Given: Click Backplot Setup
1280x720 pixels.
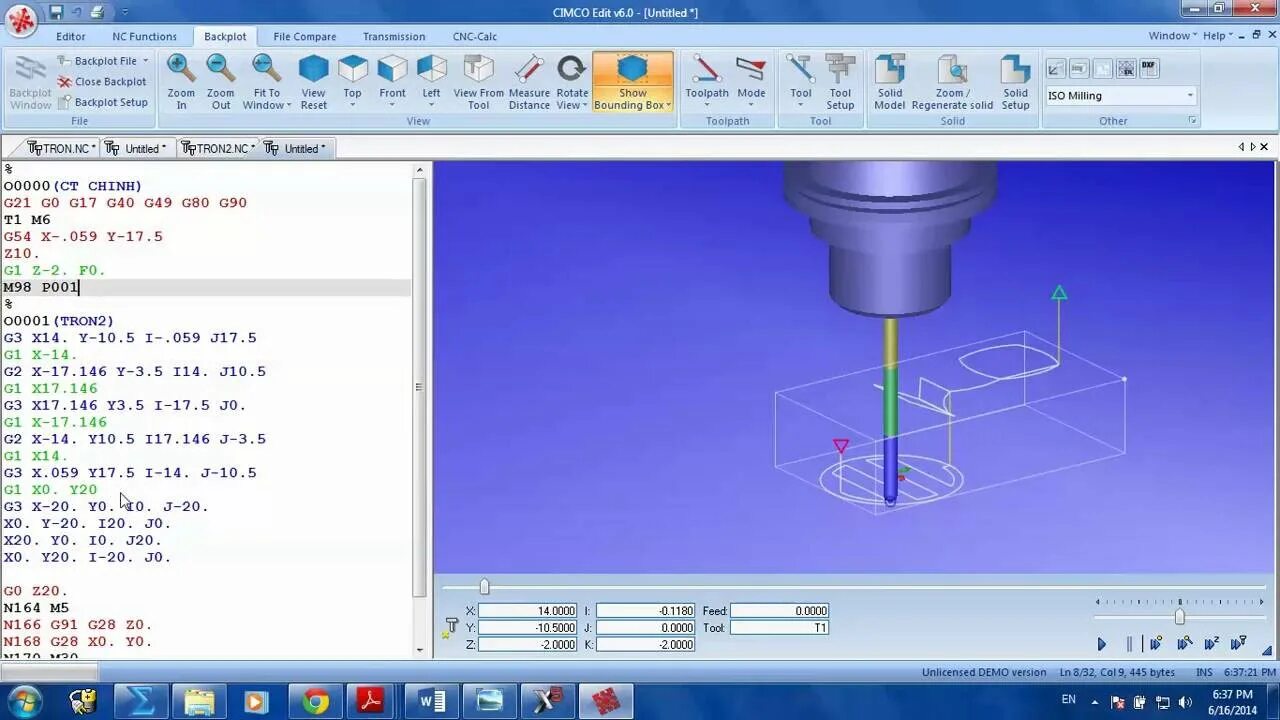Looking at the screenshot, I should pyautogui.click(x=102, y=102).
